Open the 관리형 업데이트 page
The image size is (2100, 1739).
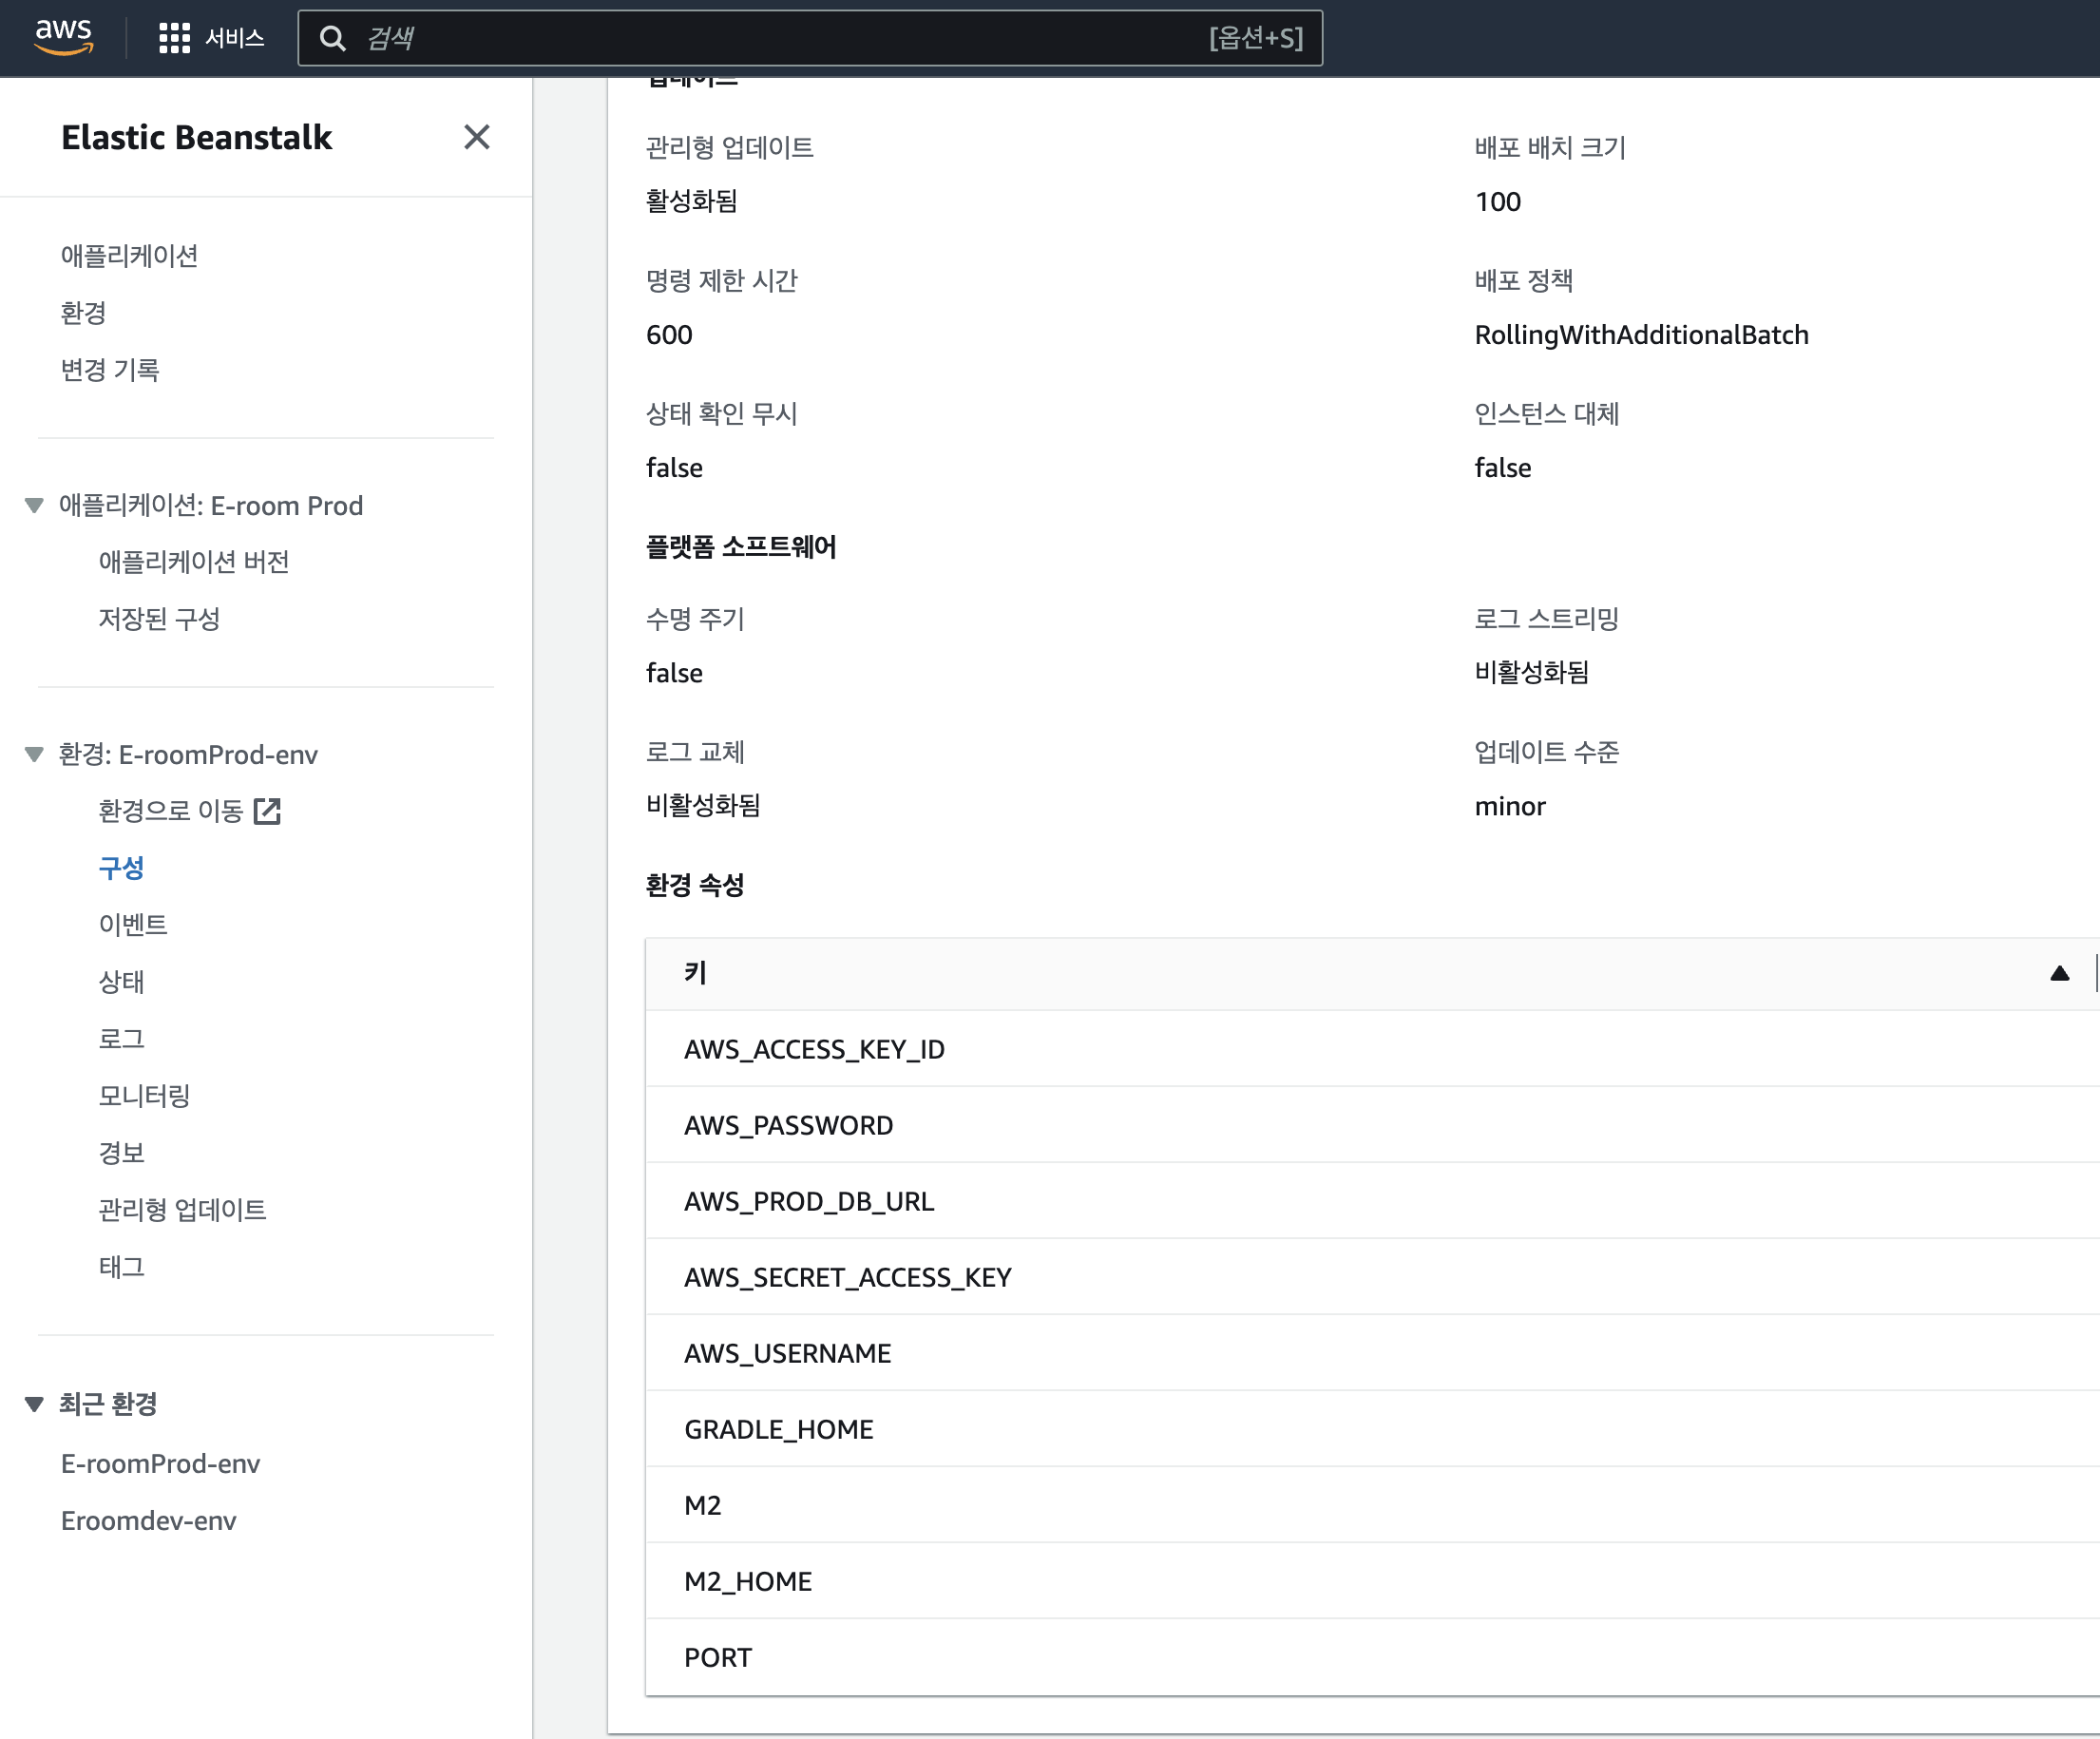(183, 1209)
